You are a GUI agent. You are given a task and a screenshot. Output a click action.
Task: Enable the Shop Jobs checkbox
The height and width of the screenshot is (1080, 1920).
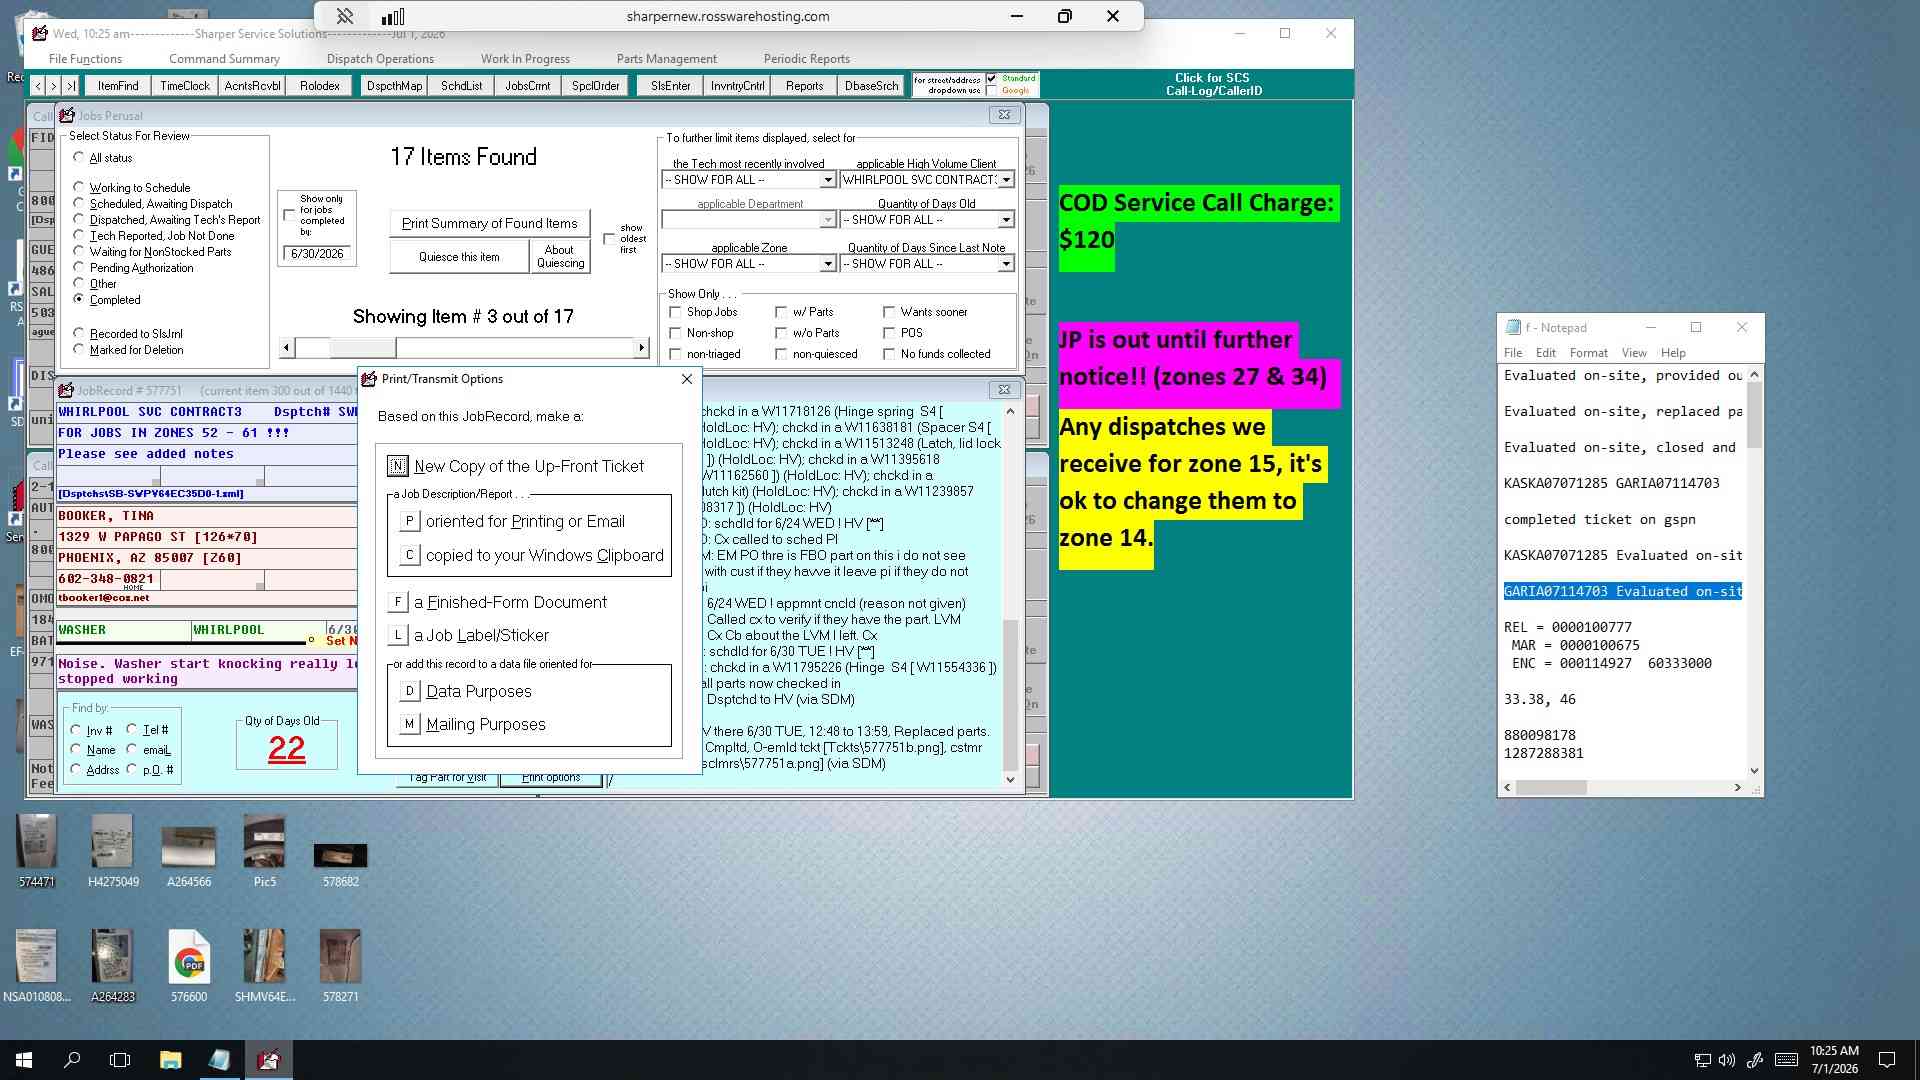(675, 312)
